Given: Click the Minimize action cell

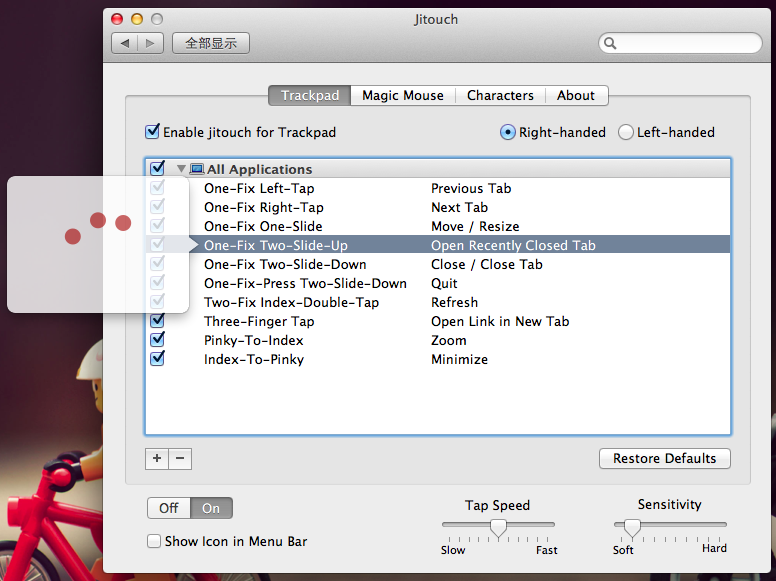Looking at the screenshot, I should pyautogui.click(x=459, y=359).
